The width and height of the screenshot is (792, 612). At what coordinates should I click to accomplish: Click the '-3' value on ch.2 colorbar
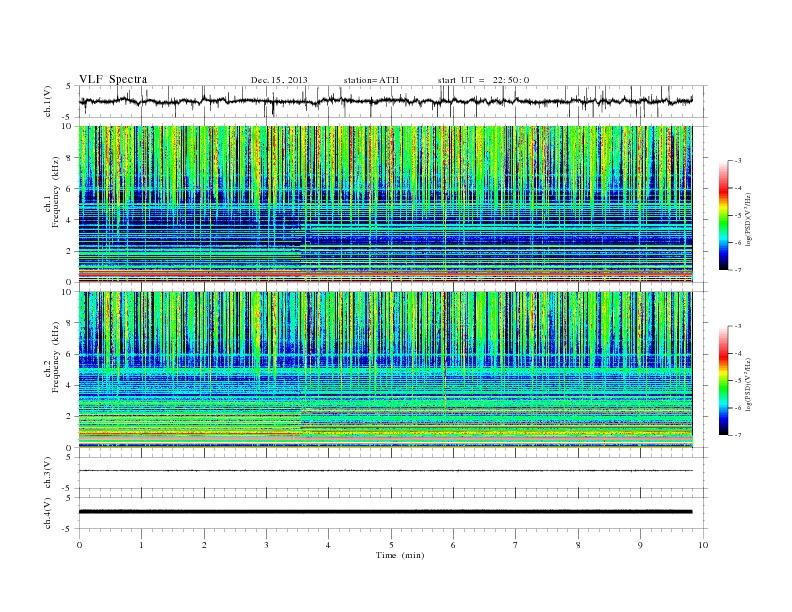(737, 326)
